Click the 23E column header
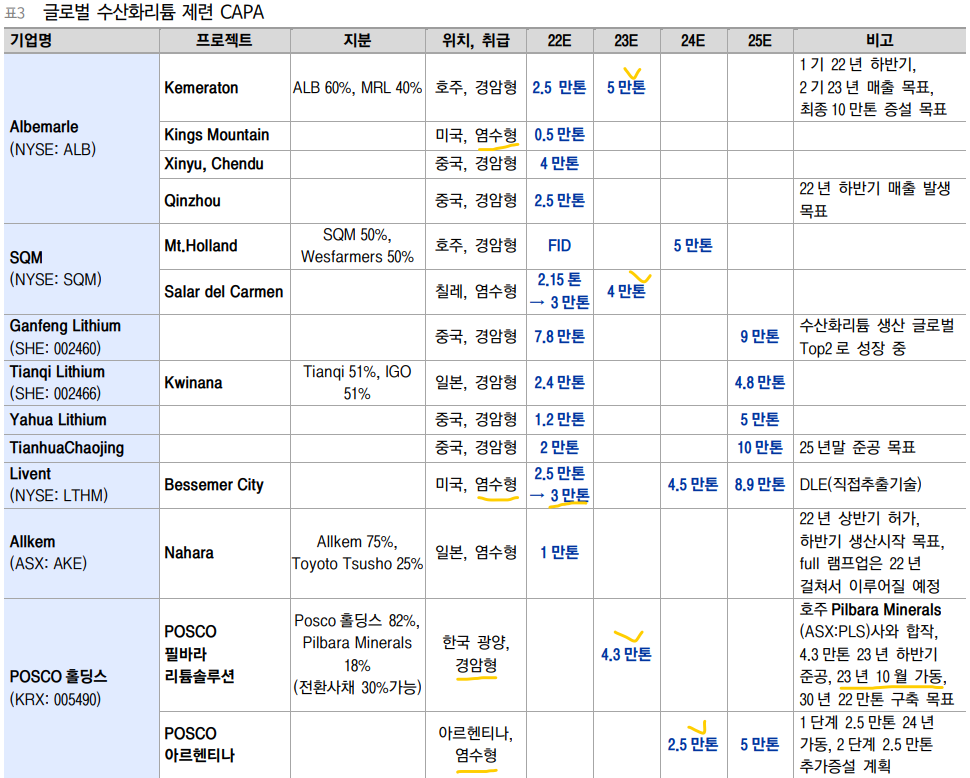 [626, 41]
